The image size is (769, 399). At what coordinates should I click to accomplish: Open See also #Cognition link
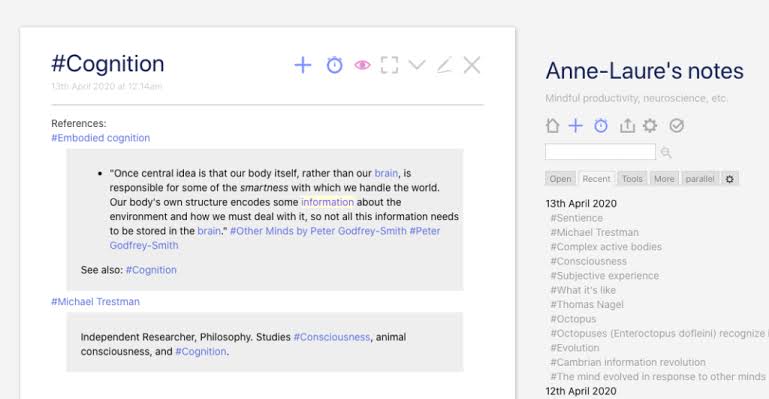point(151,270)
